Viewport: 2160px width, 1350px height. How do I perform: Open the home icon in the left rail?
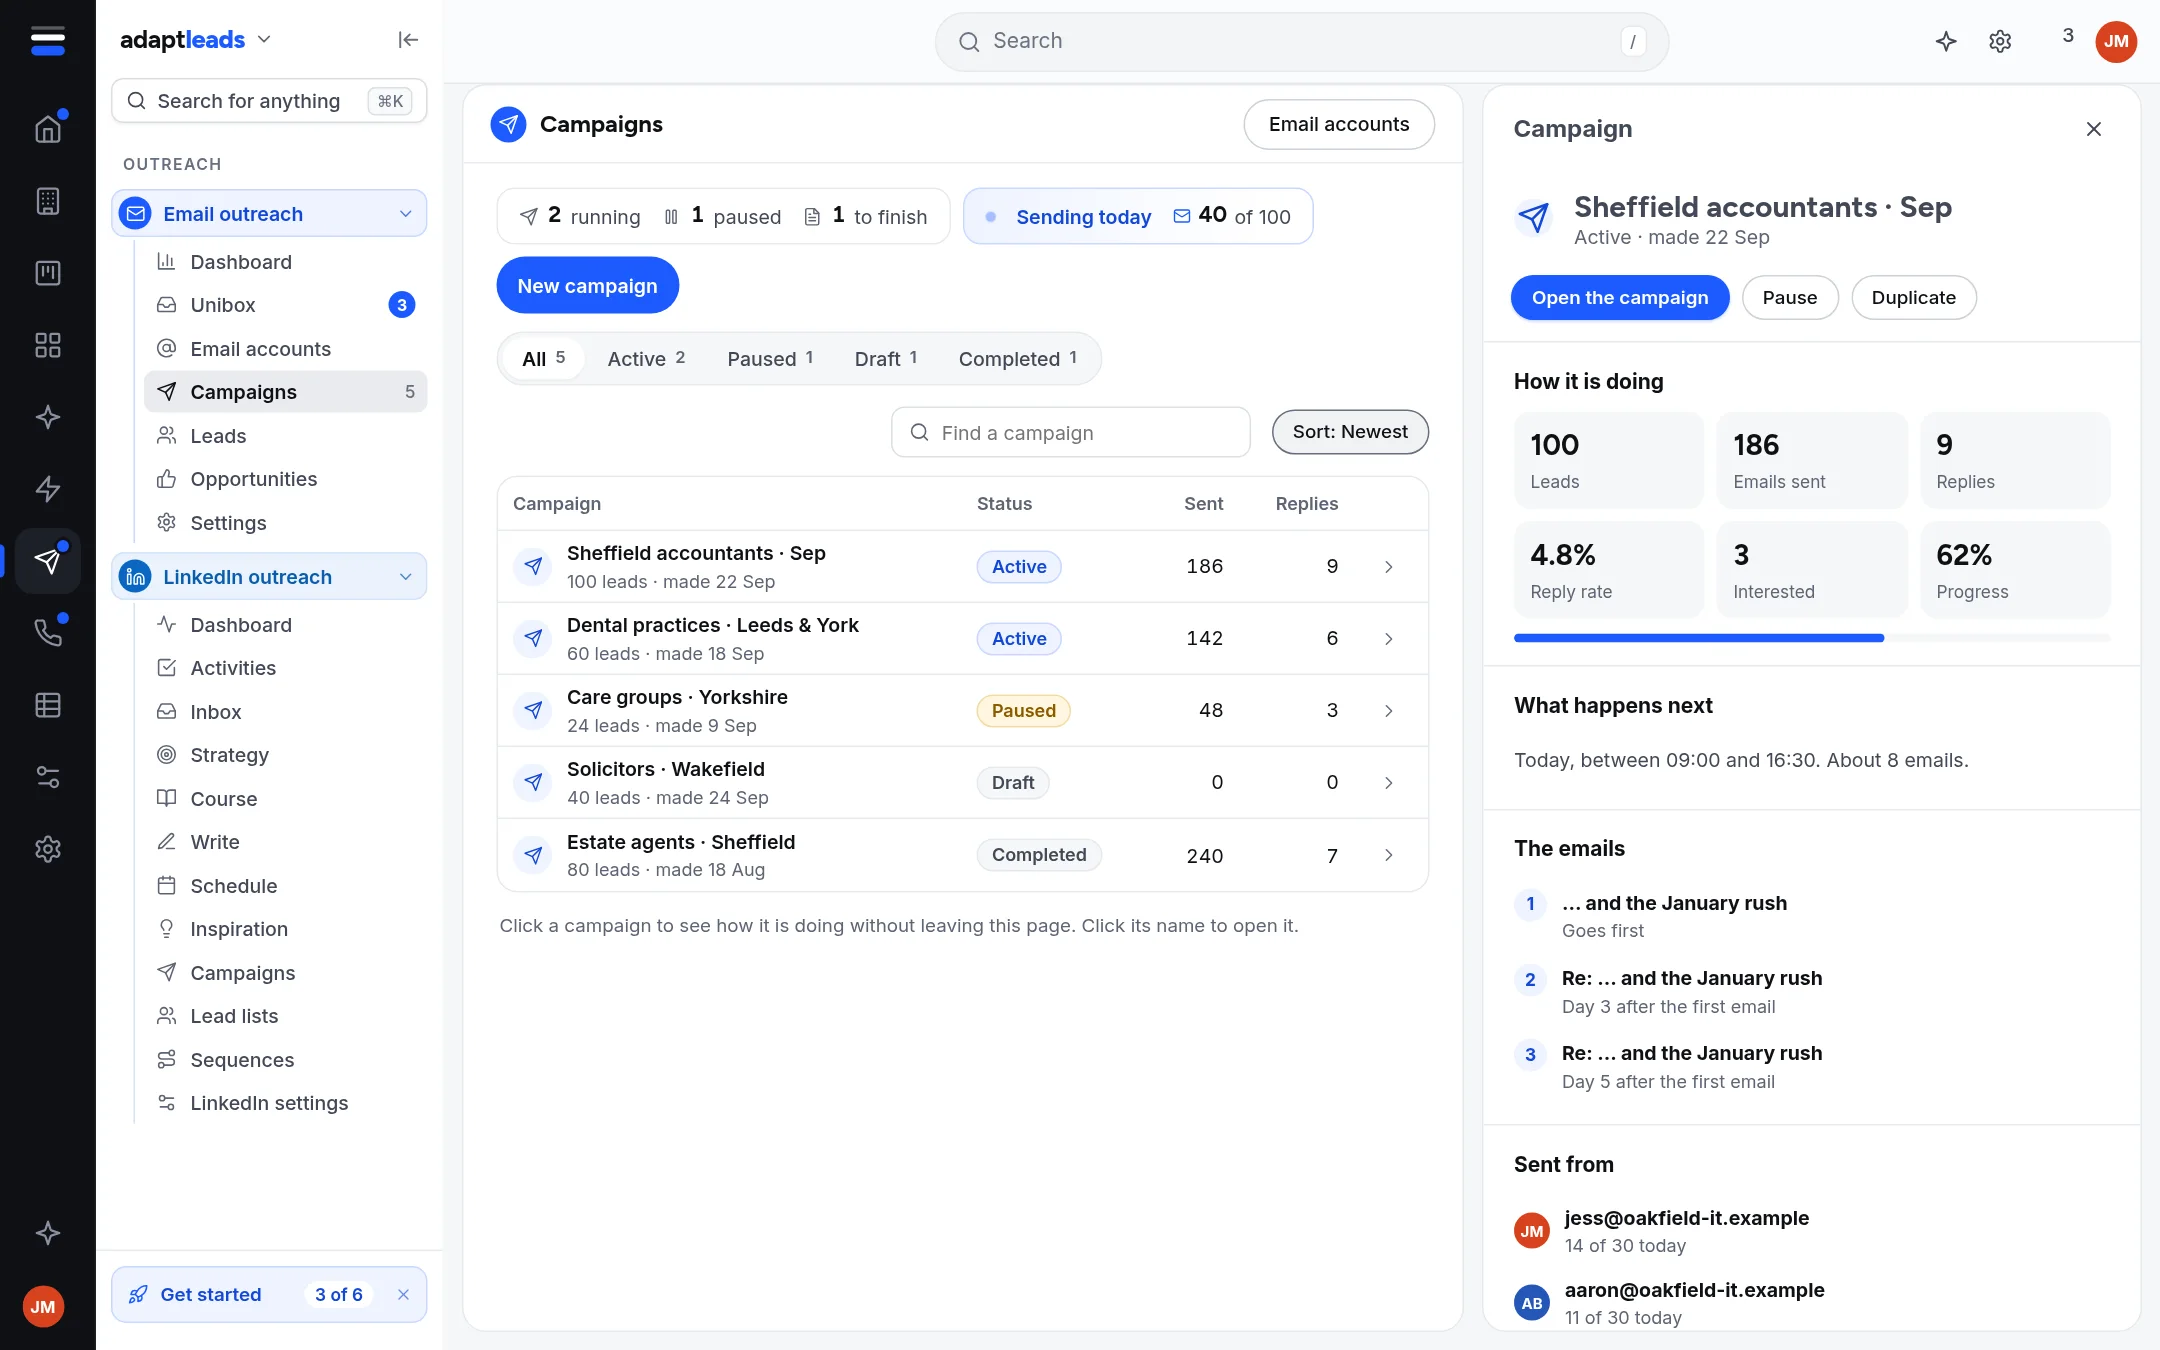tap(48, 129)
